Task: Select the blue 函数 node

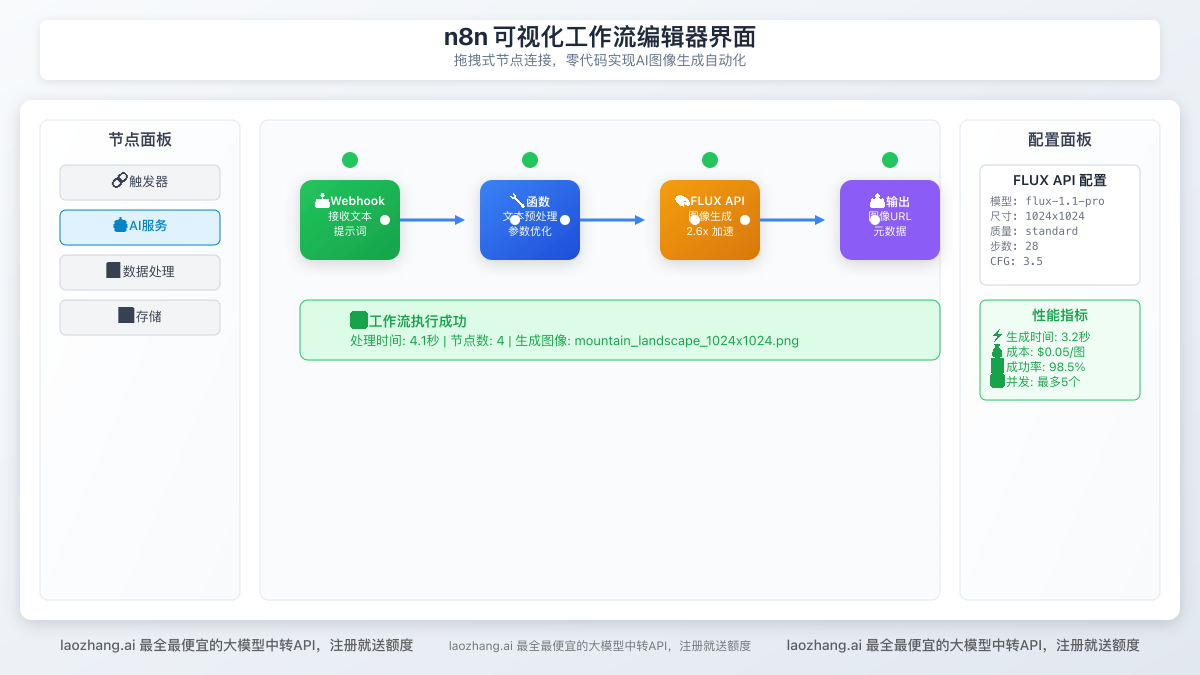Action: pyautogui.click(x=530, y=220)
